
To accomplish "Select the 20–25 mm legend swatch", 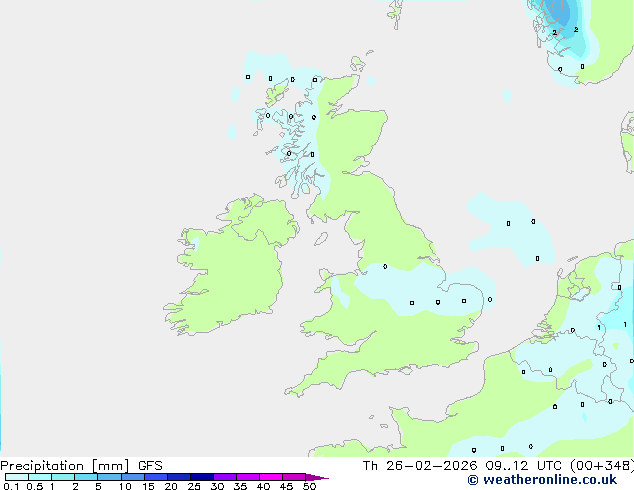I will pos(179,477).
